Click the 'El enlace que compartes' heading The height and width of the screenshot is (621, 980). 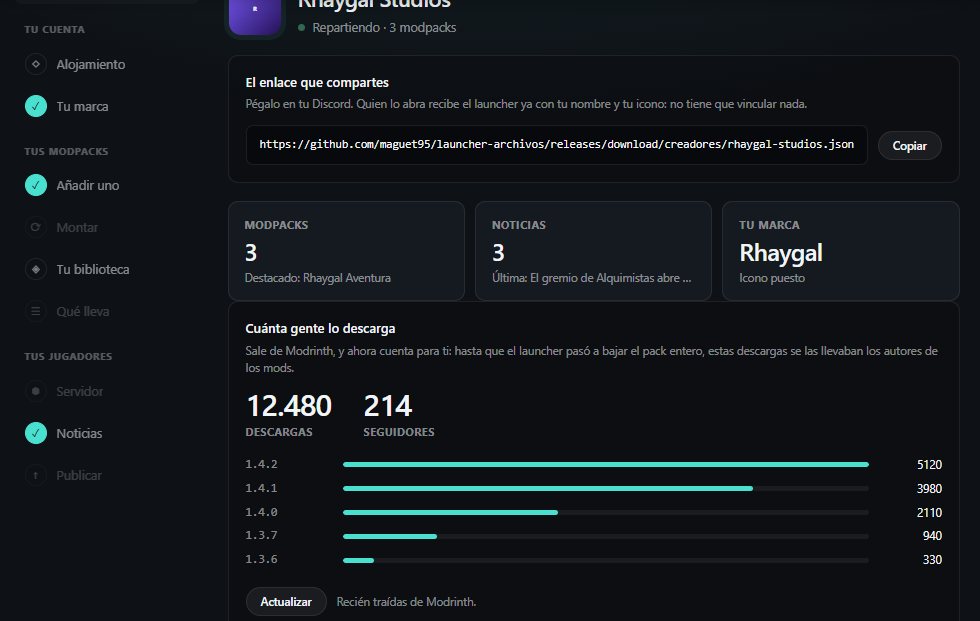coord(317,82)
